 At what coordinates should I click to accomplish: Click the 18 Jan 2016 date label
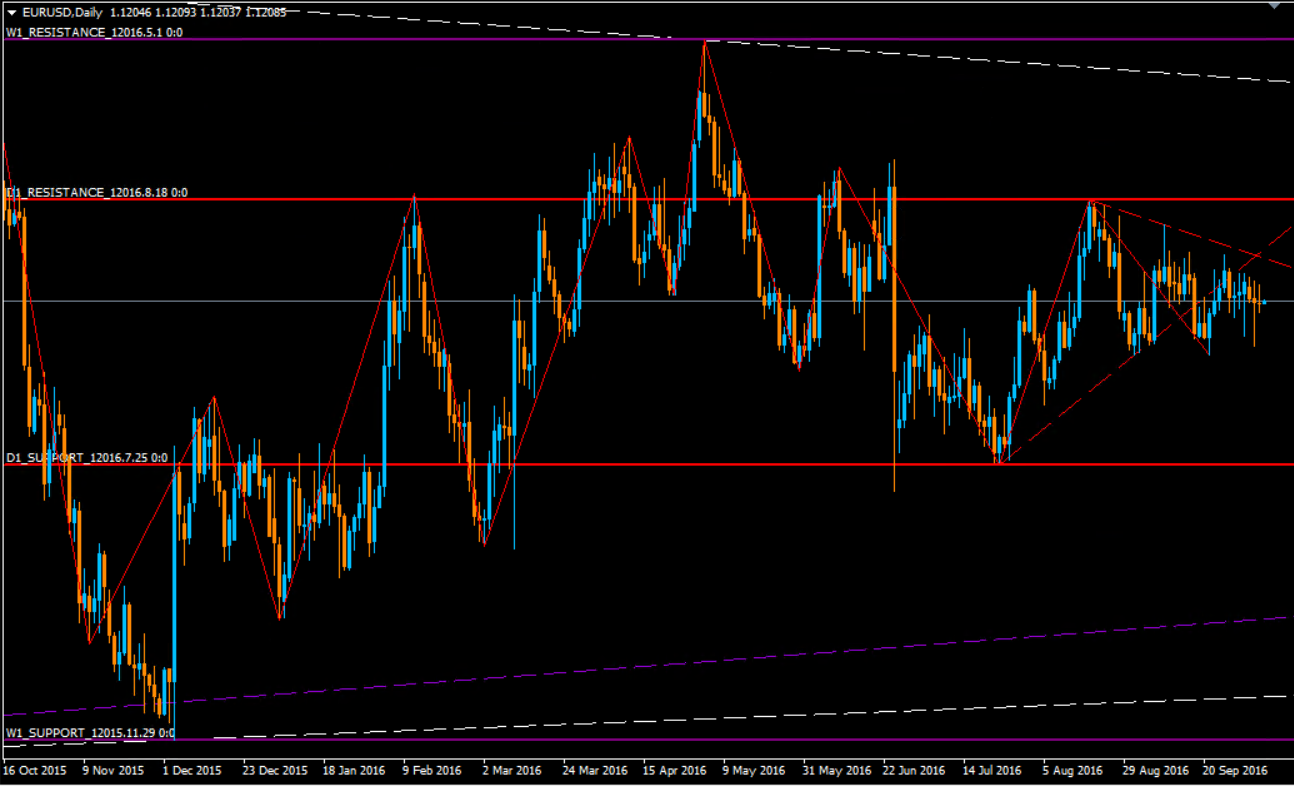click(x=354, y=771)
